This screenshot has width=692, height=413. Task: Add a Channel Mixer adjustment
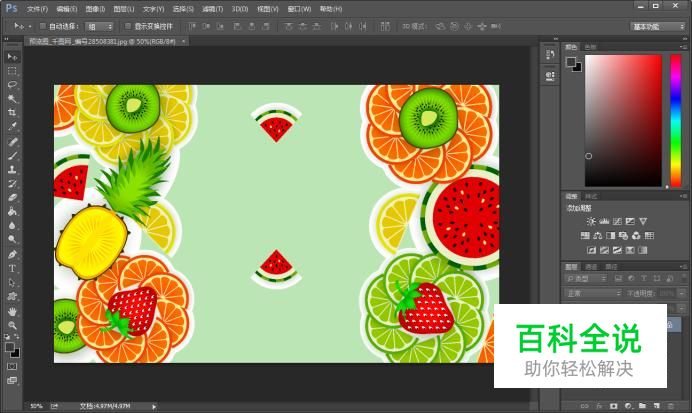636,236
